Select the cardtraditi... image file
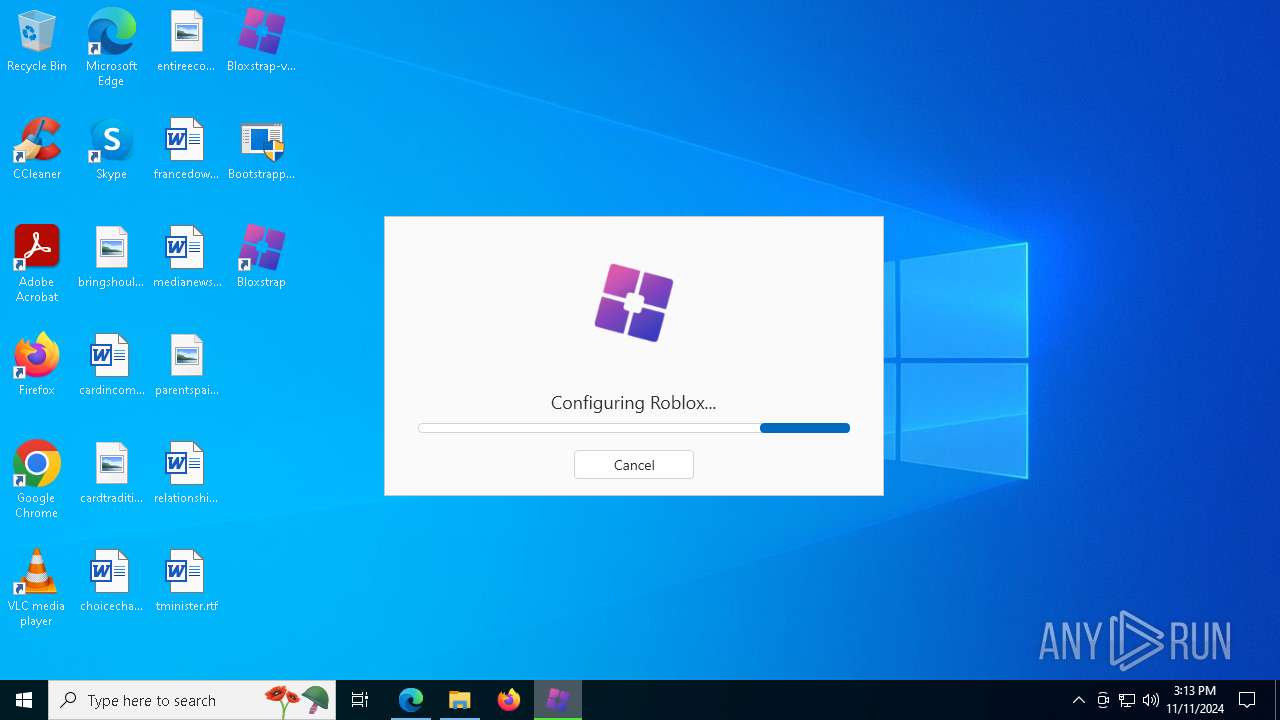 pyautogui.click(x=111, y=474)
